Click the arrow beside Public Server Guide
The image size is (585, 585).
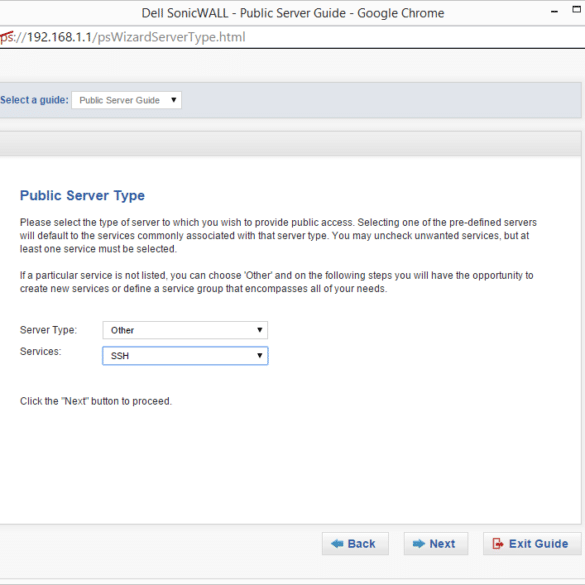click(x=173, y=100)
